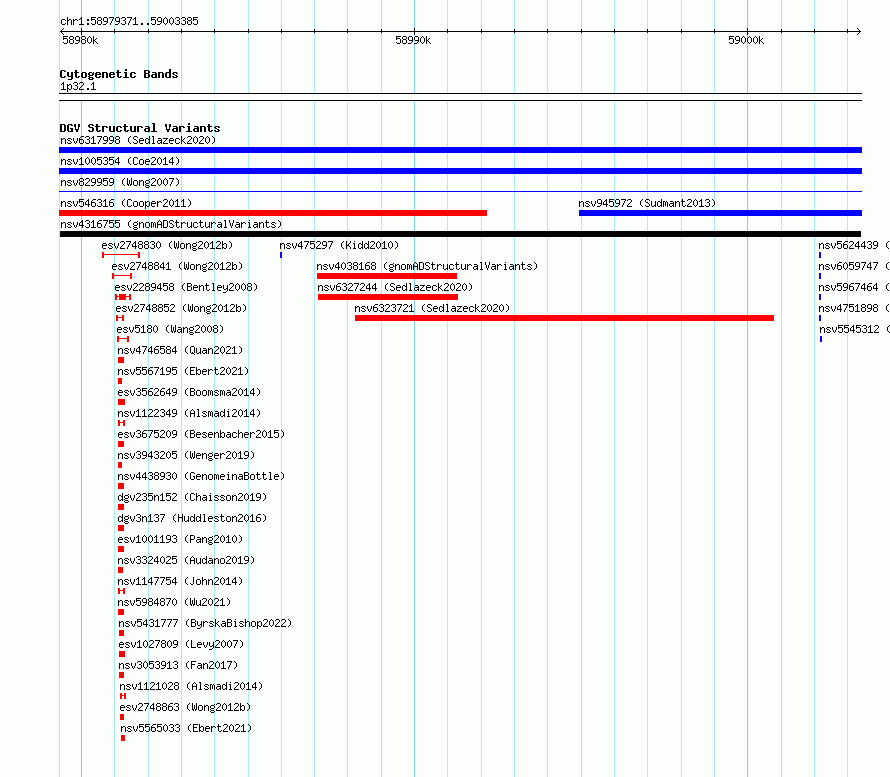The height and width of the screenshot is (777, 890).
Task: Click the nsv546316 (Cooper2011) label
Action: 126,203
